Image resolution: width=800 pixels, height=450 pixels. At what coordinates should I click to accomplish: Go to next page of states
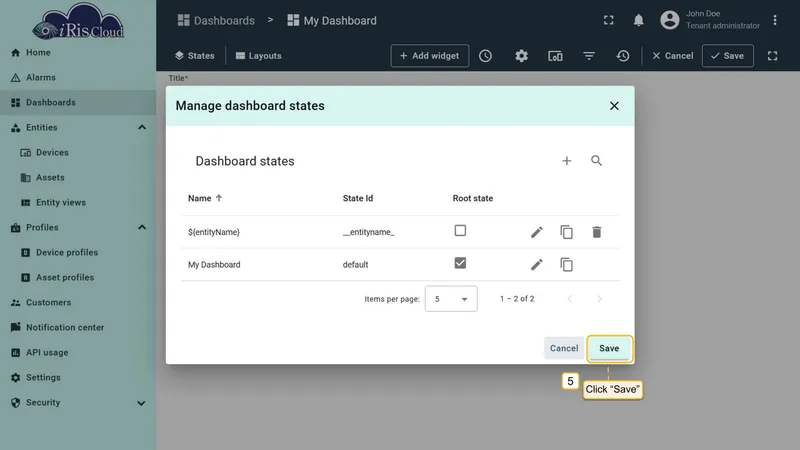[599, 299]
